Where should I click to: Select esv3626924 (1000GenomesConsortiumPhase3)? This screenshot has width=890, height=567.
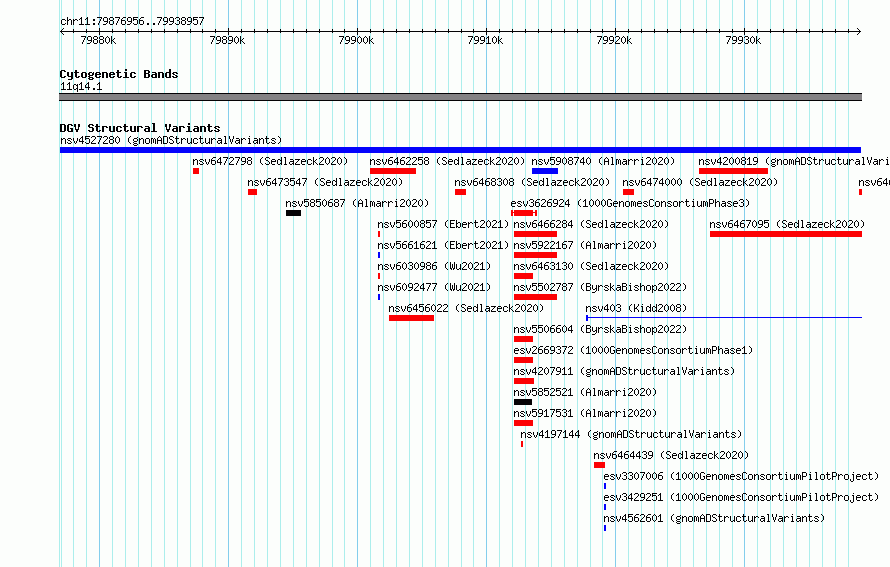tap(630, 203)
